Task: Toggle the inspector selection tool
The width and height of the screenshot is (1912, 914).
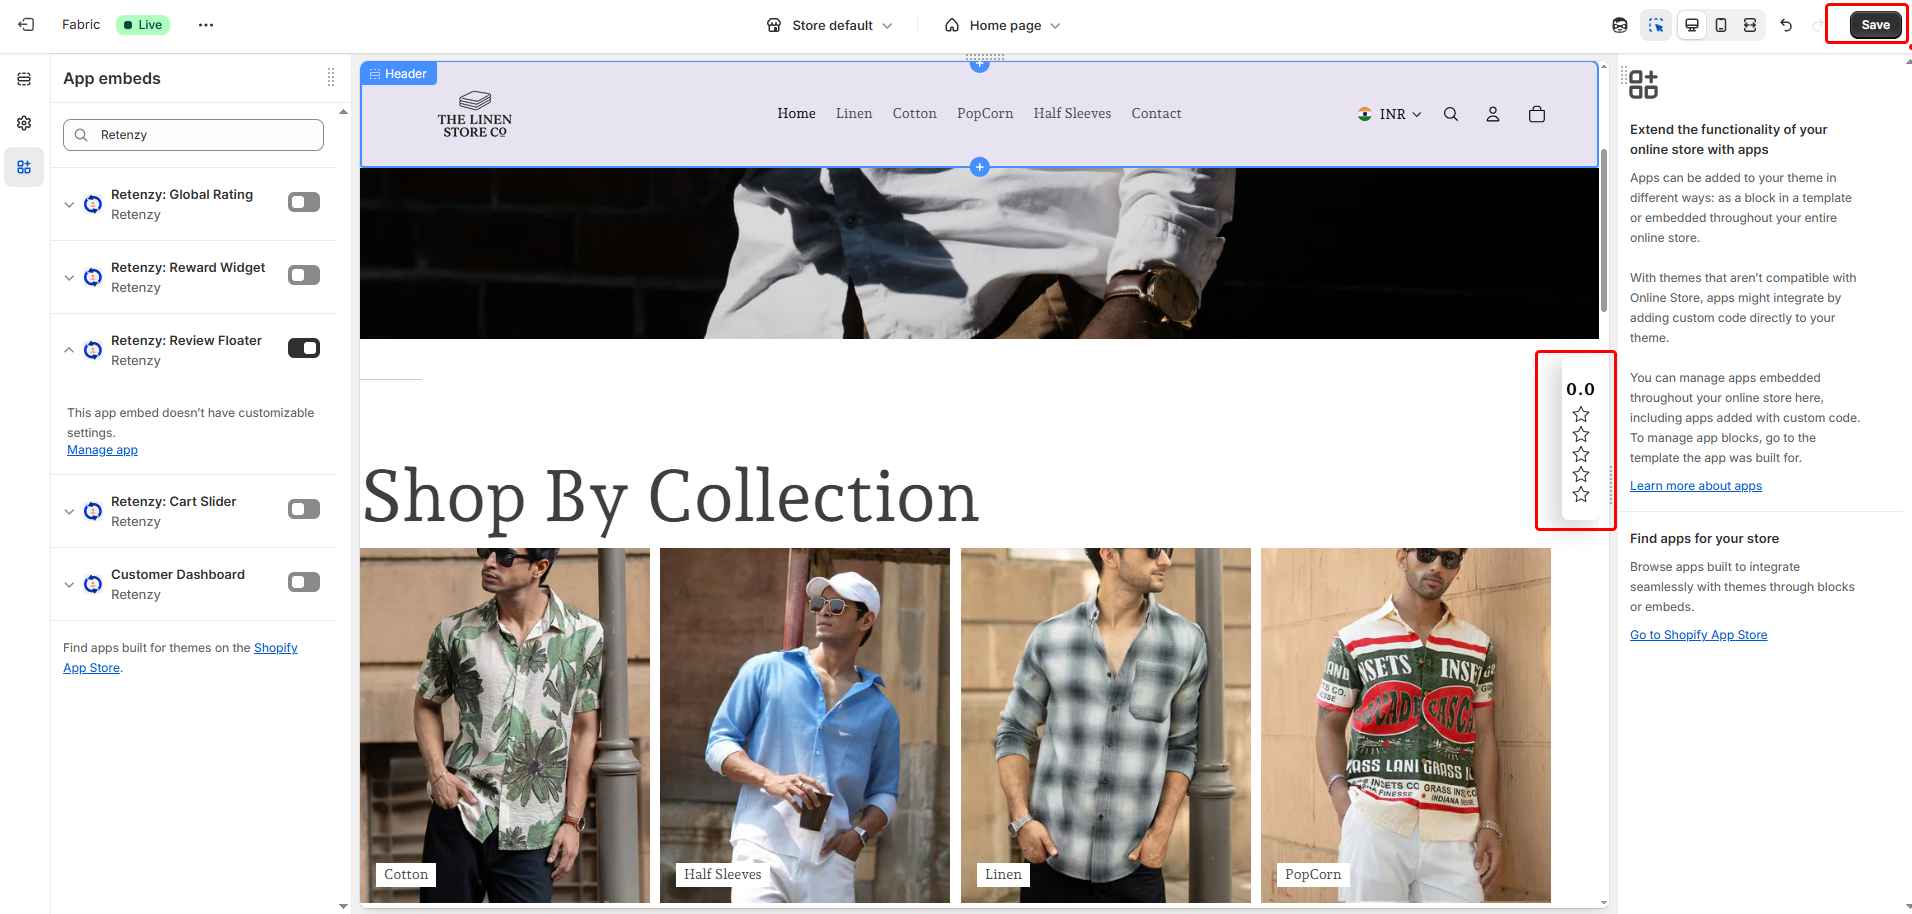Action: 1656,25
